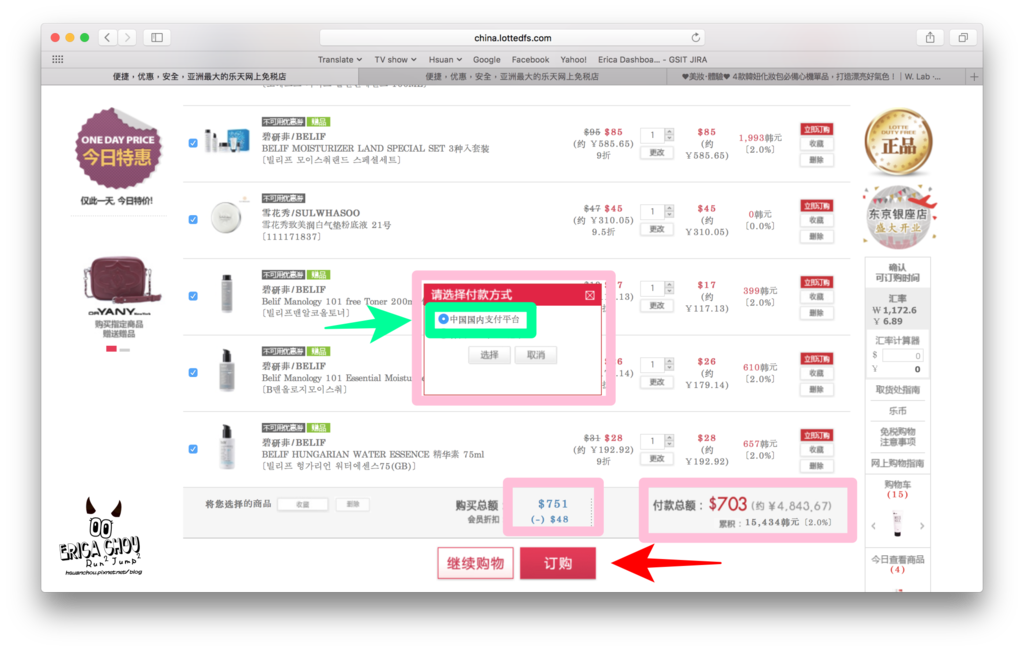This screenshot has height=651, width=1024.
Task: Uncheck BELIF Hungarian Water Essence checkbox
Action: tap(193, 449)
